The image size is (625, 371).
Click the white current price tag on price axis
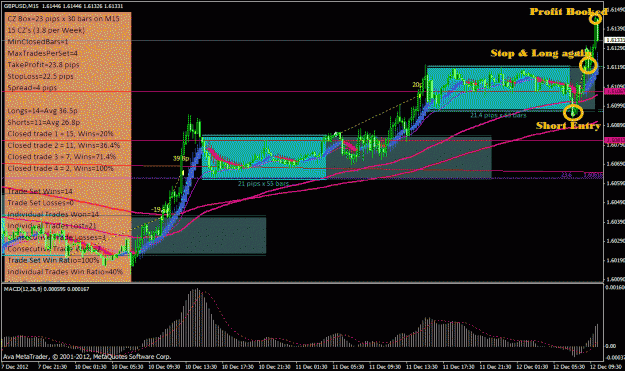click(x=615, y=40)
